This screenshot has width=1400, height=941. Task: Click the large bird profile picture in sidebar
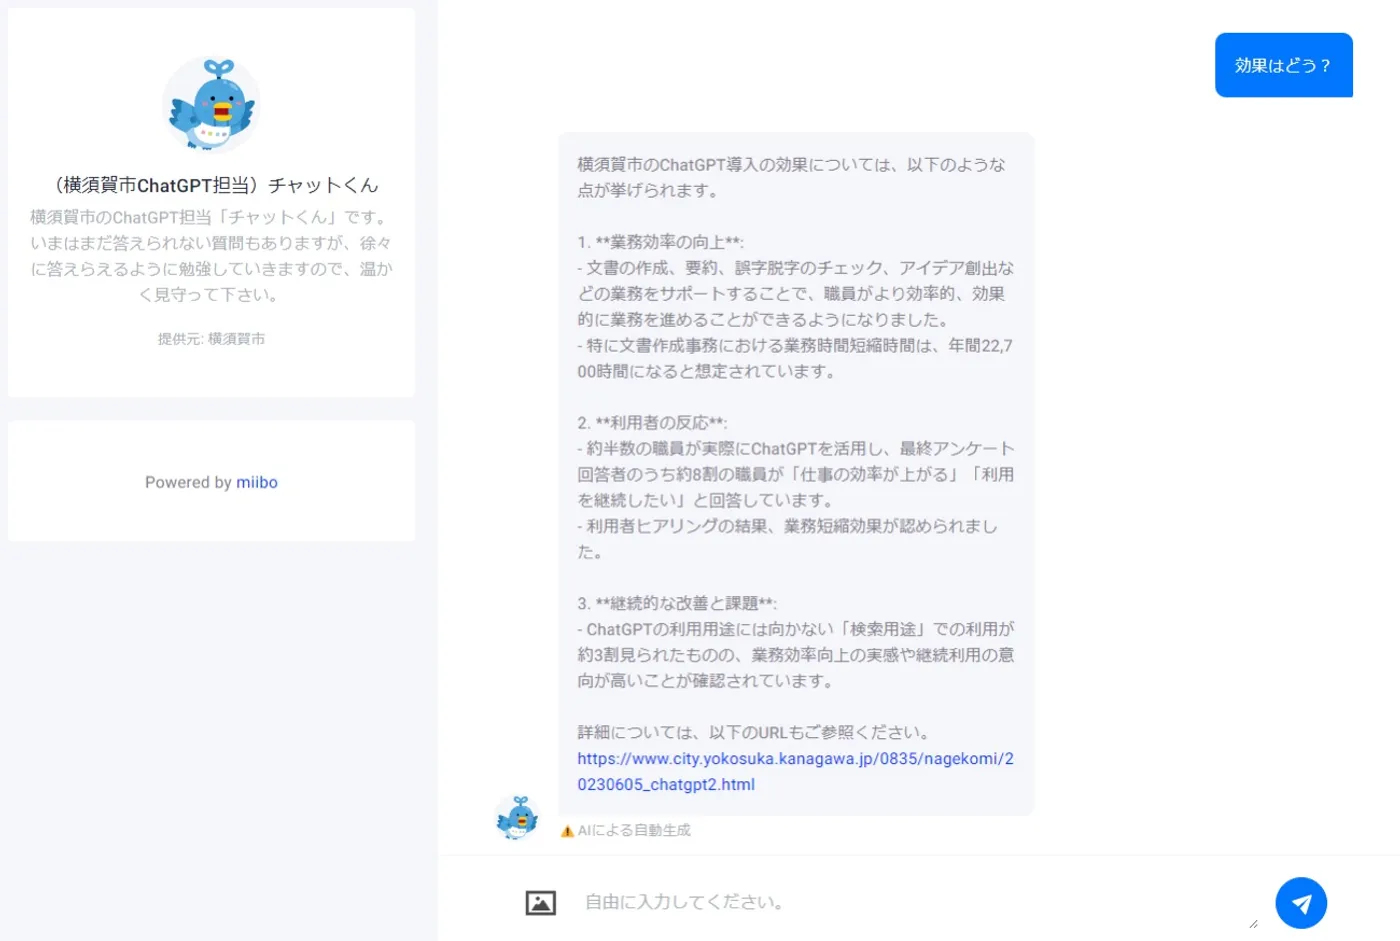[211, 105]
